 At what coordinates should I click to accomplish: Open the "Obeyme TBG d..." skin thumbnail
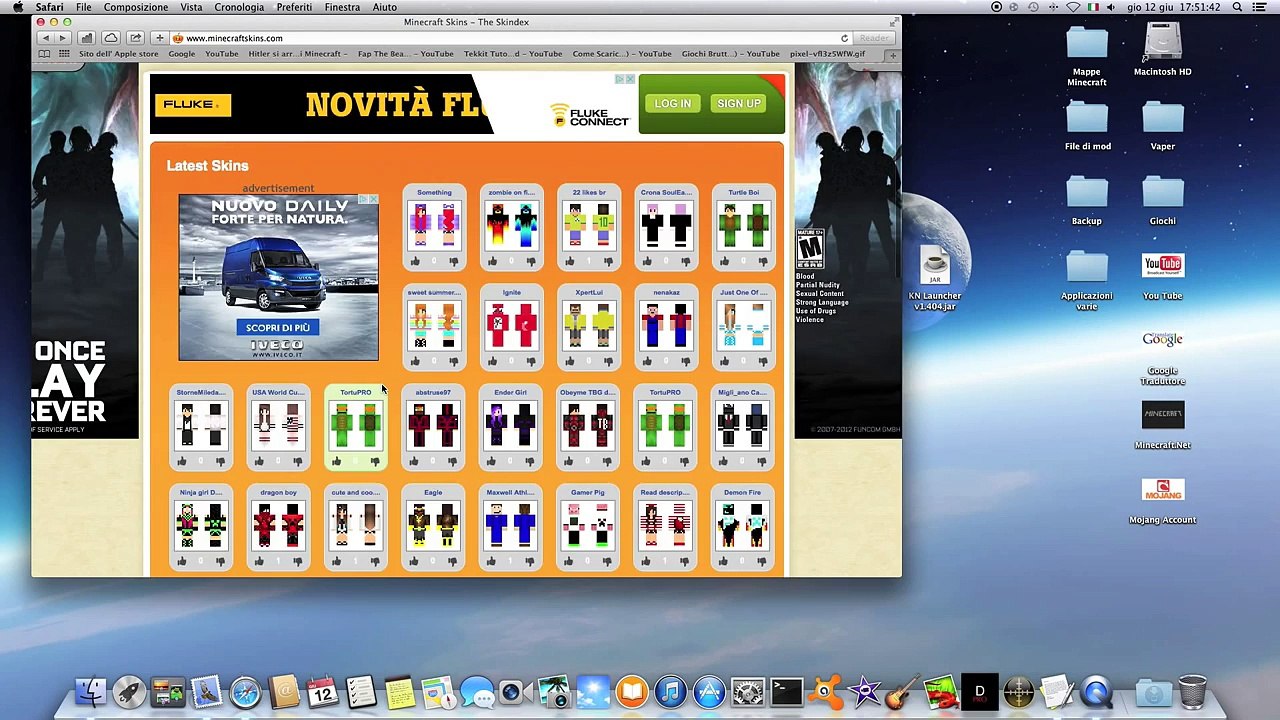tap(588, 425)
